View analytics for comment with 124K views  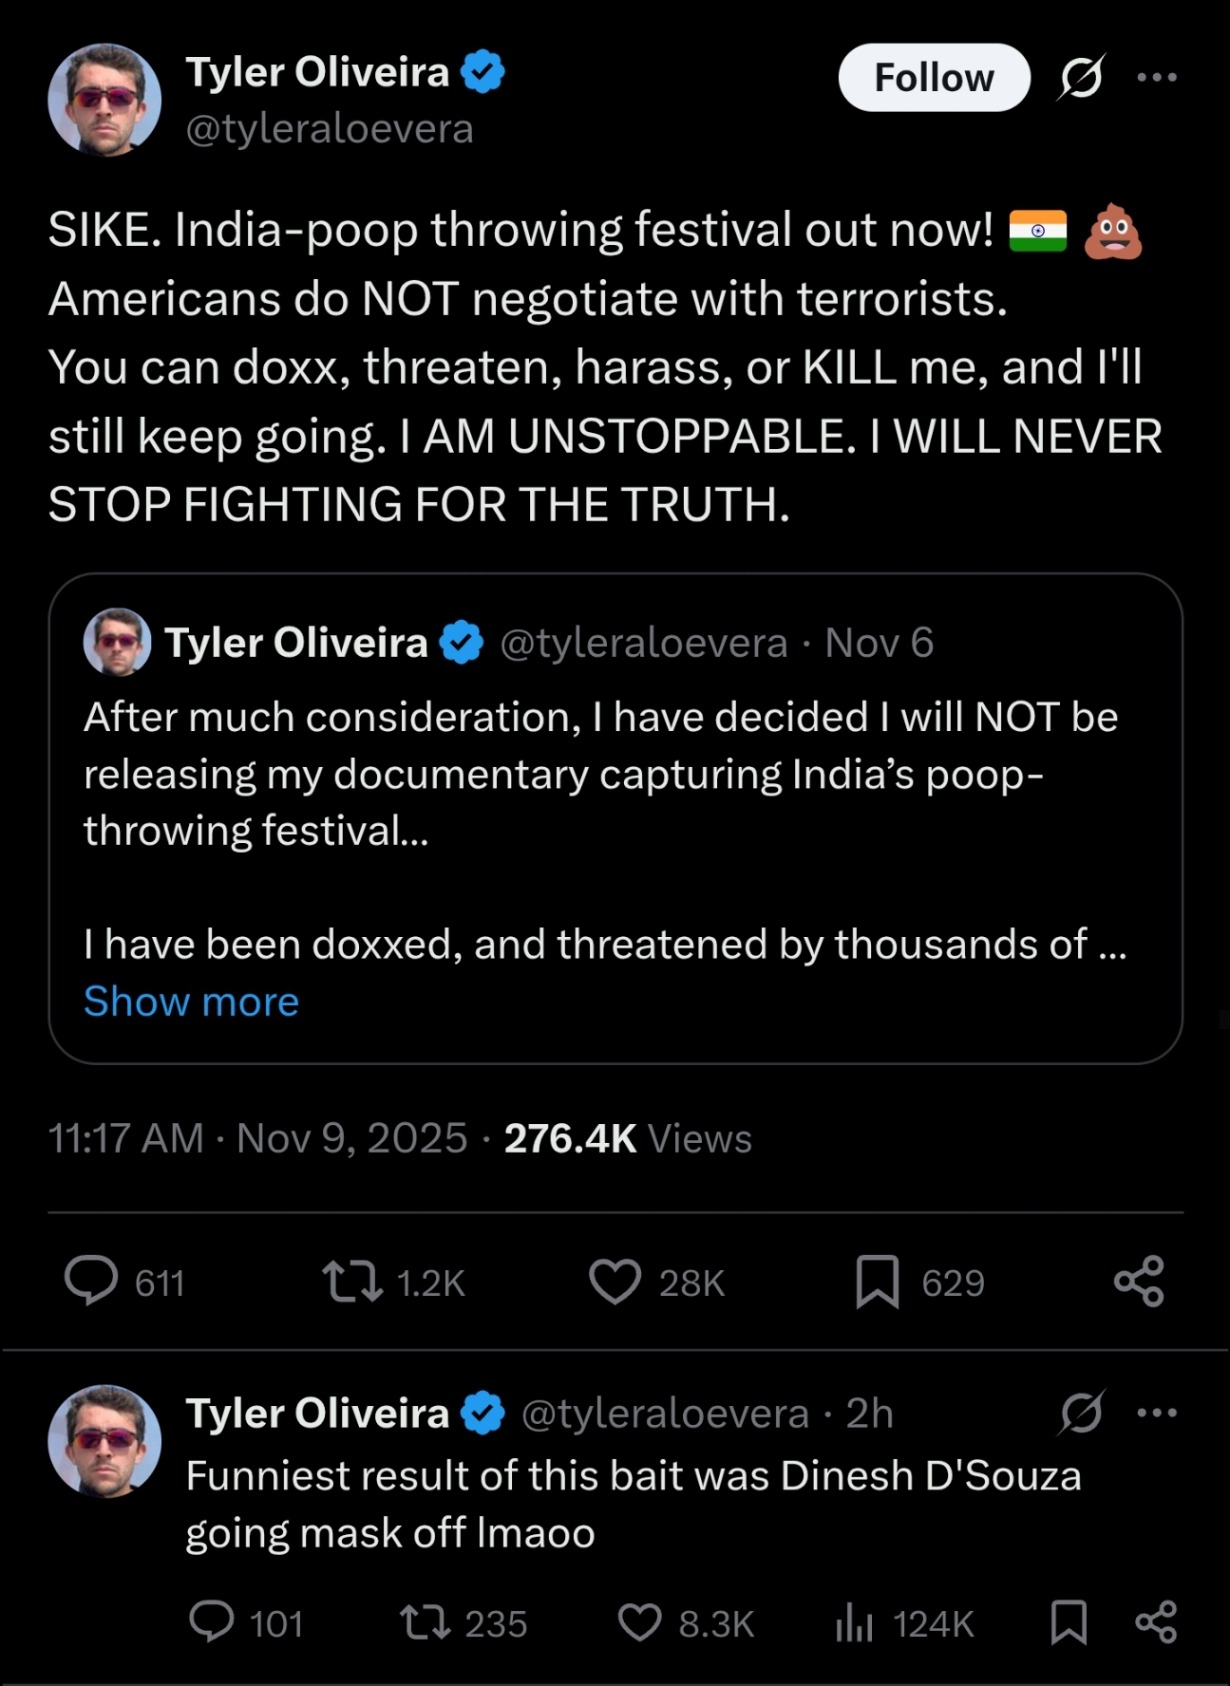click(854, 1622)
